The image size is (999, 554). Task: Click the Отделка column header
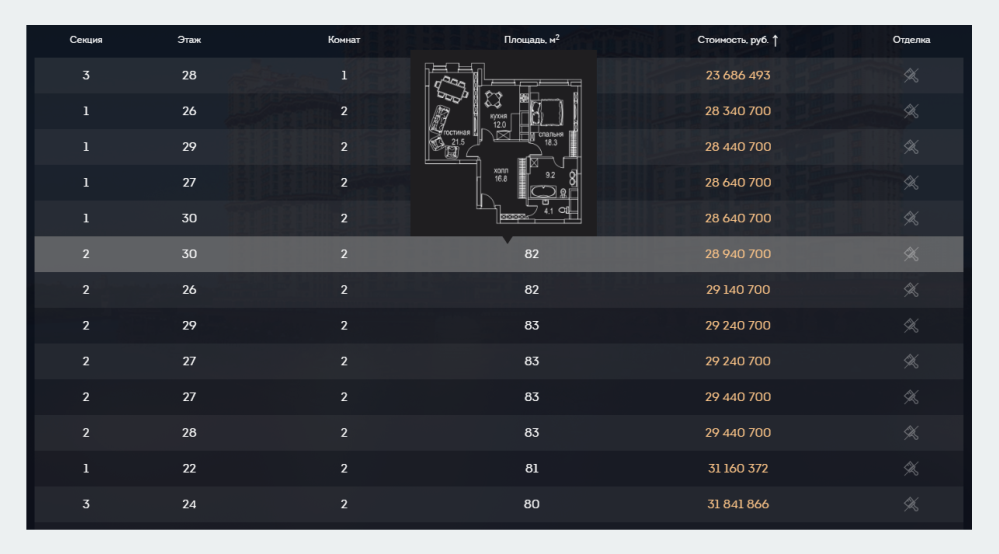coord(911,39)
